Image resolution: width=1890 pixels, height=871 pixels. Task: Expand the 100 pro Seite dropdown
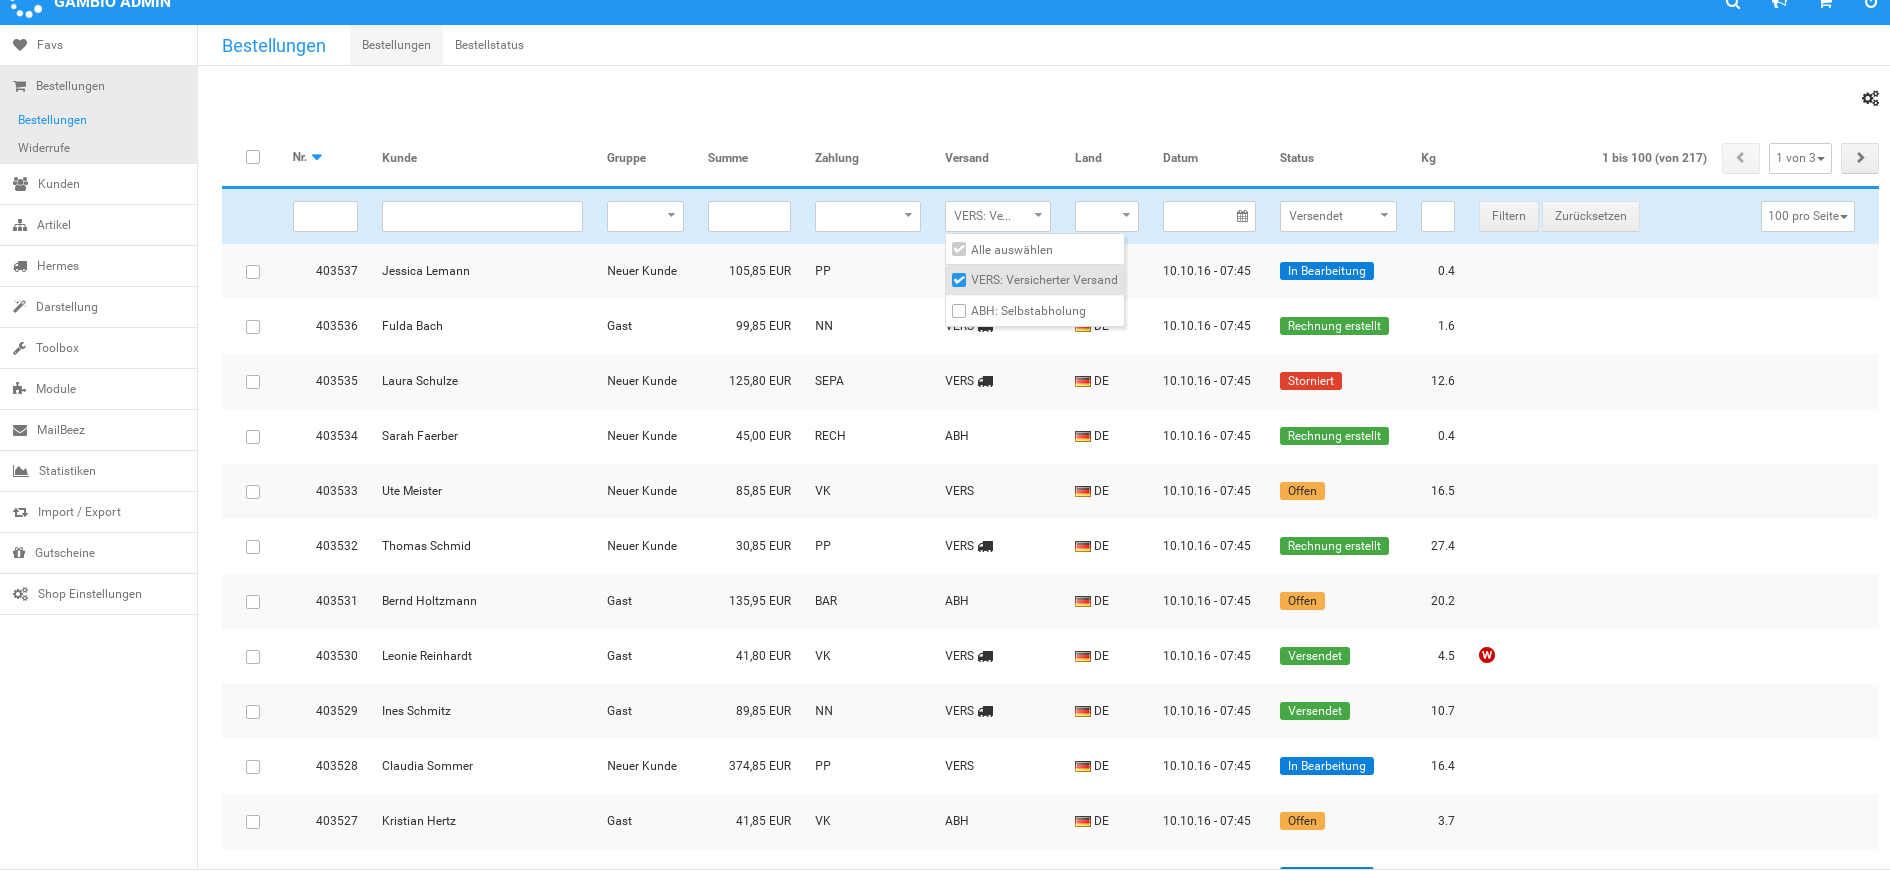point(1807,216)
